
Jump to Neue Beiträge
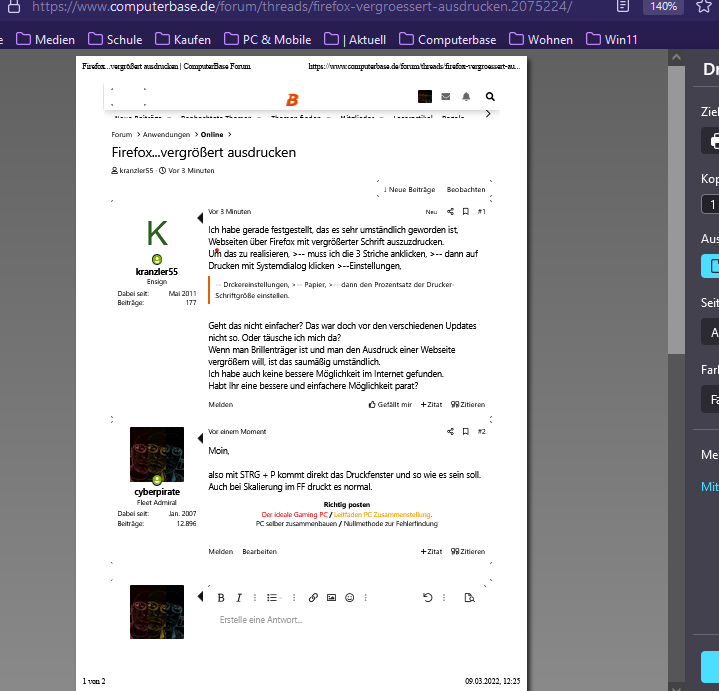tap(409, 189)
